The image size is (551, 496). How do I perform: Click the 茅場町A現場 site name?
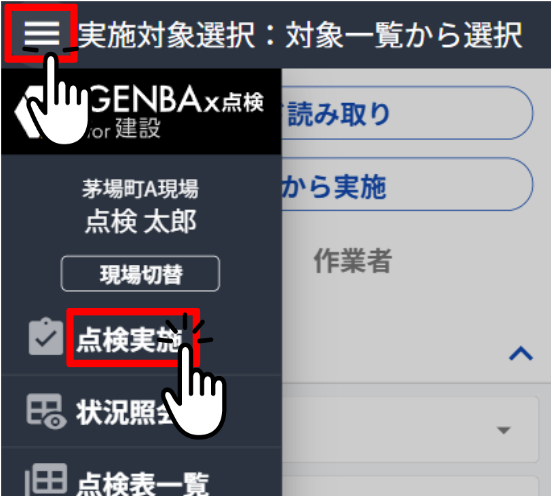click(x=141, y=188)
